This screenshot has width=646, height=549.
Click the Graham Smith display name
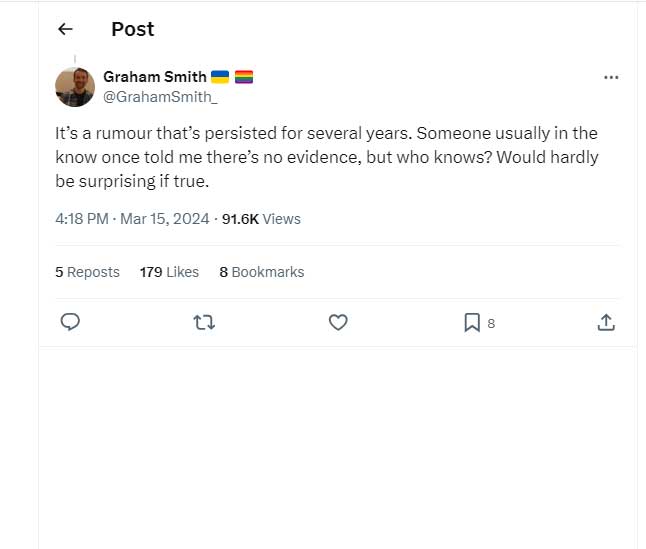pyautogui.click(x=155, y=76)
